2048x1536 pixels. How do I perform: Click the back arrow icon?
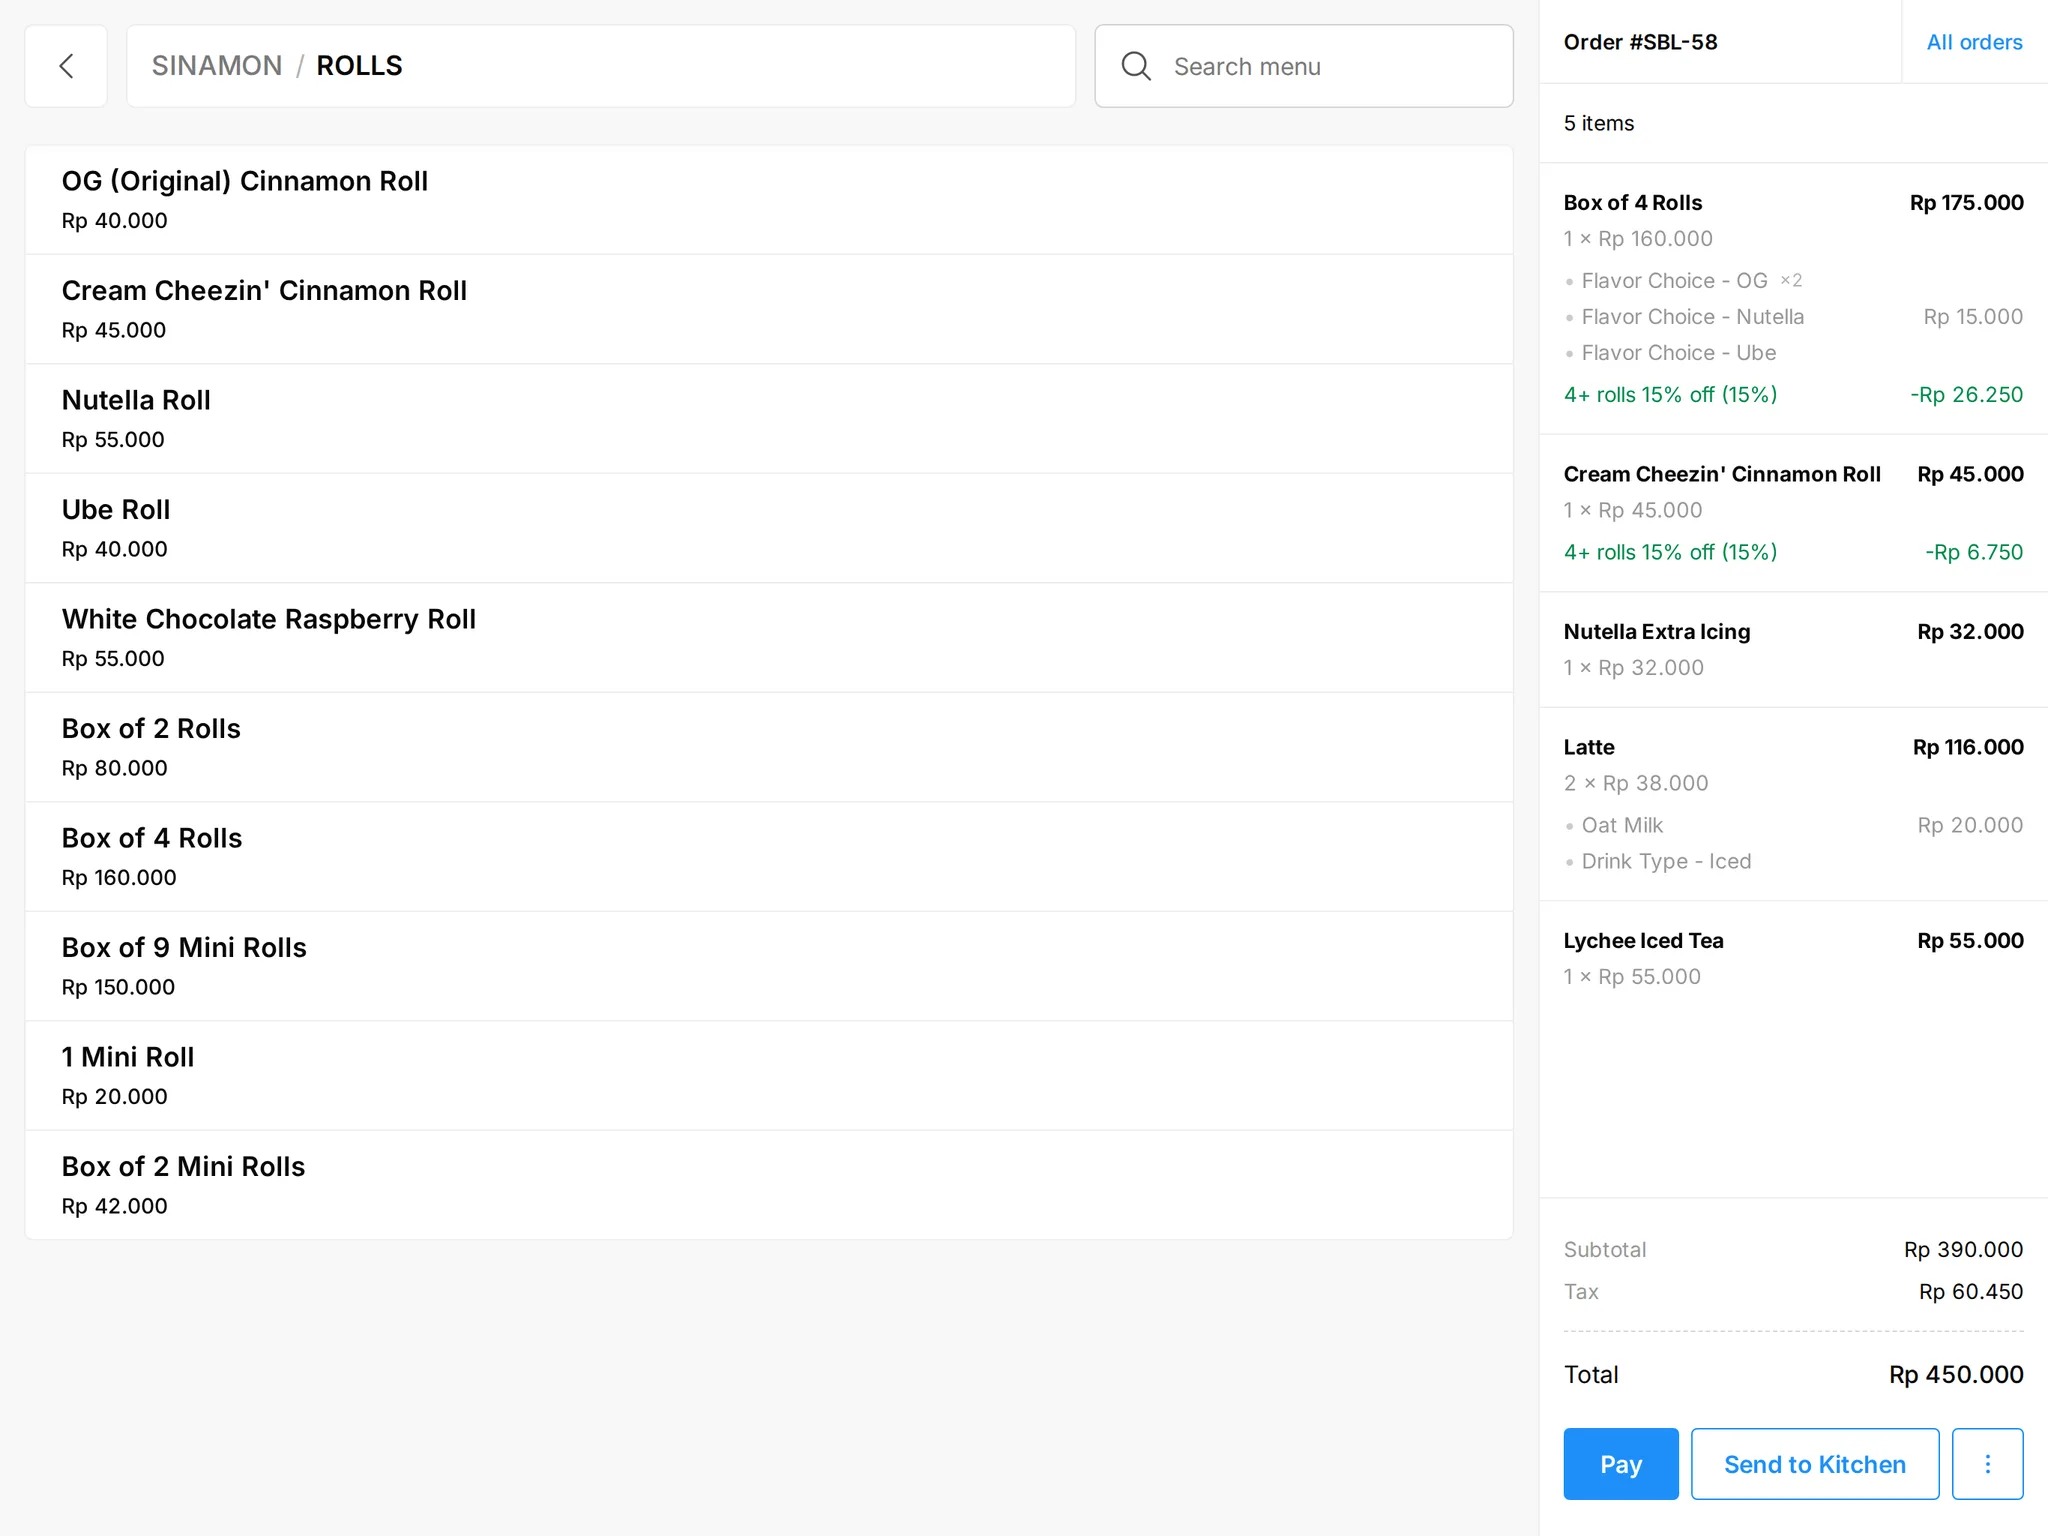[x=66, y=66]
